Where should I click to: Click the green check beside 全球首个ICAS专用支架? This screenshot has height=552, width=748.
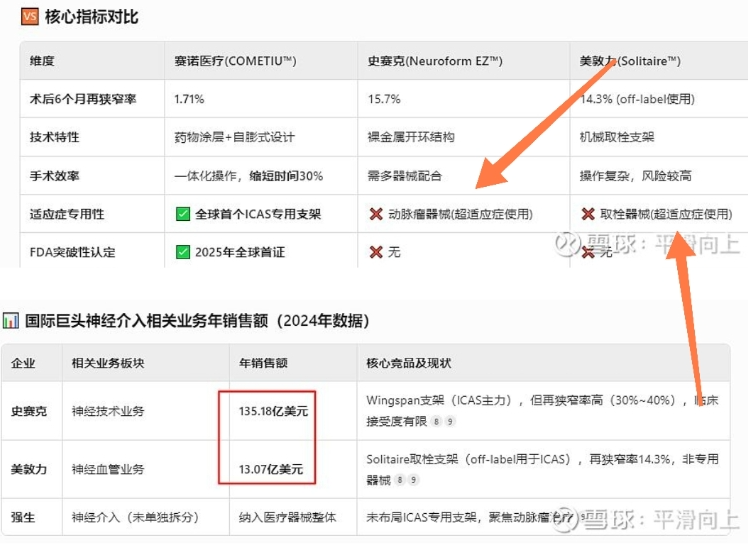tap(183, 214)
